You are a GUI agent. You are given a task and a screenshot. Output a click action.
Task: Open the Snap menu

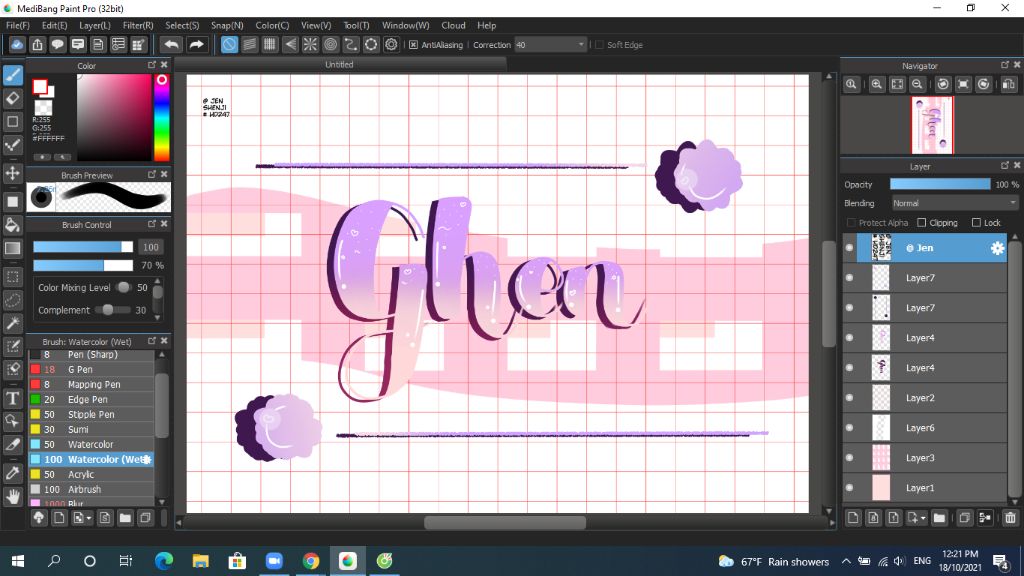pyautogui.click(x=227, y=25)
